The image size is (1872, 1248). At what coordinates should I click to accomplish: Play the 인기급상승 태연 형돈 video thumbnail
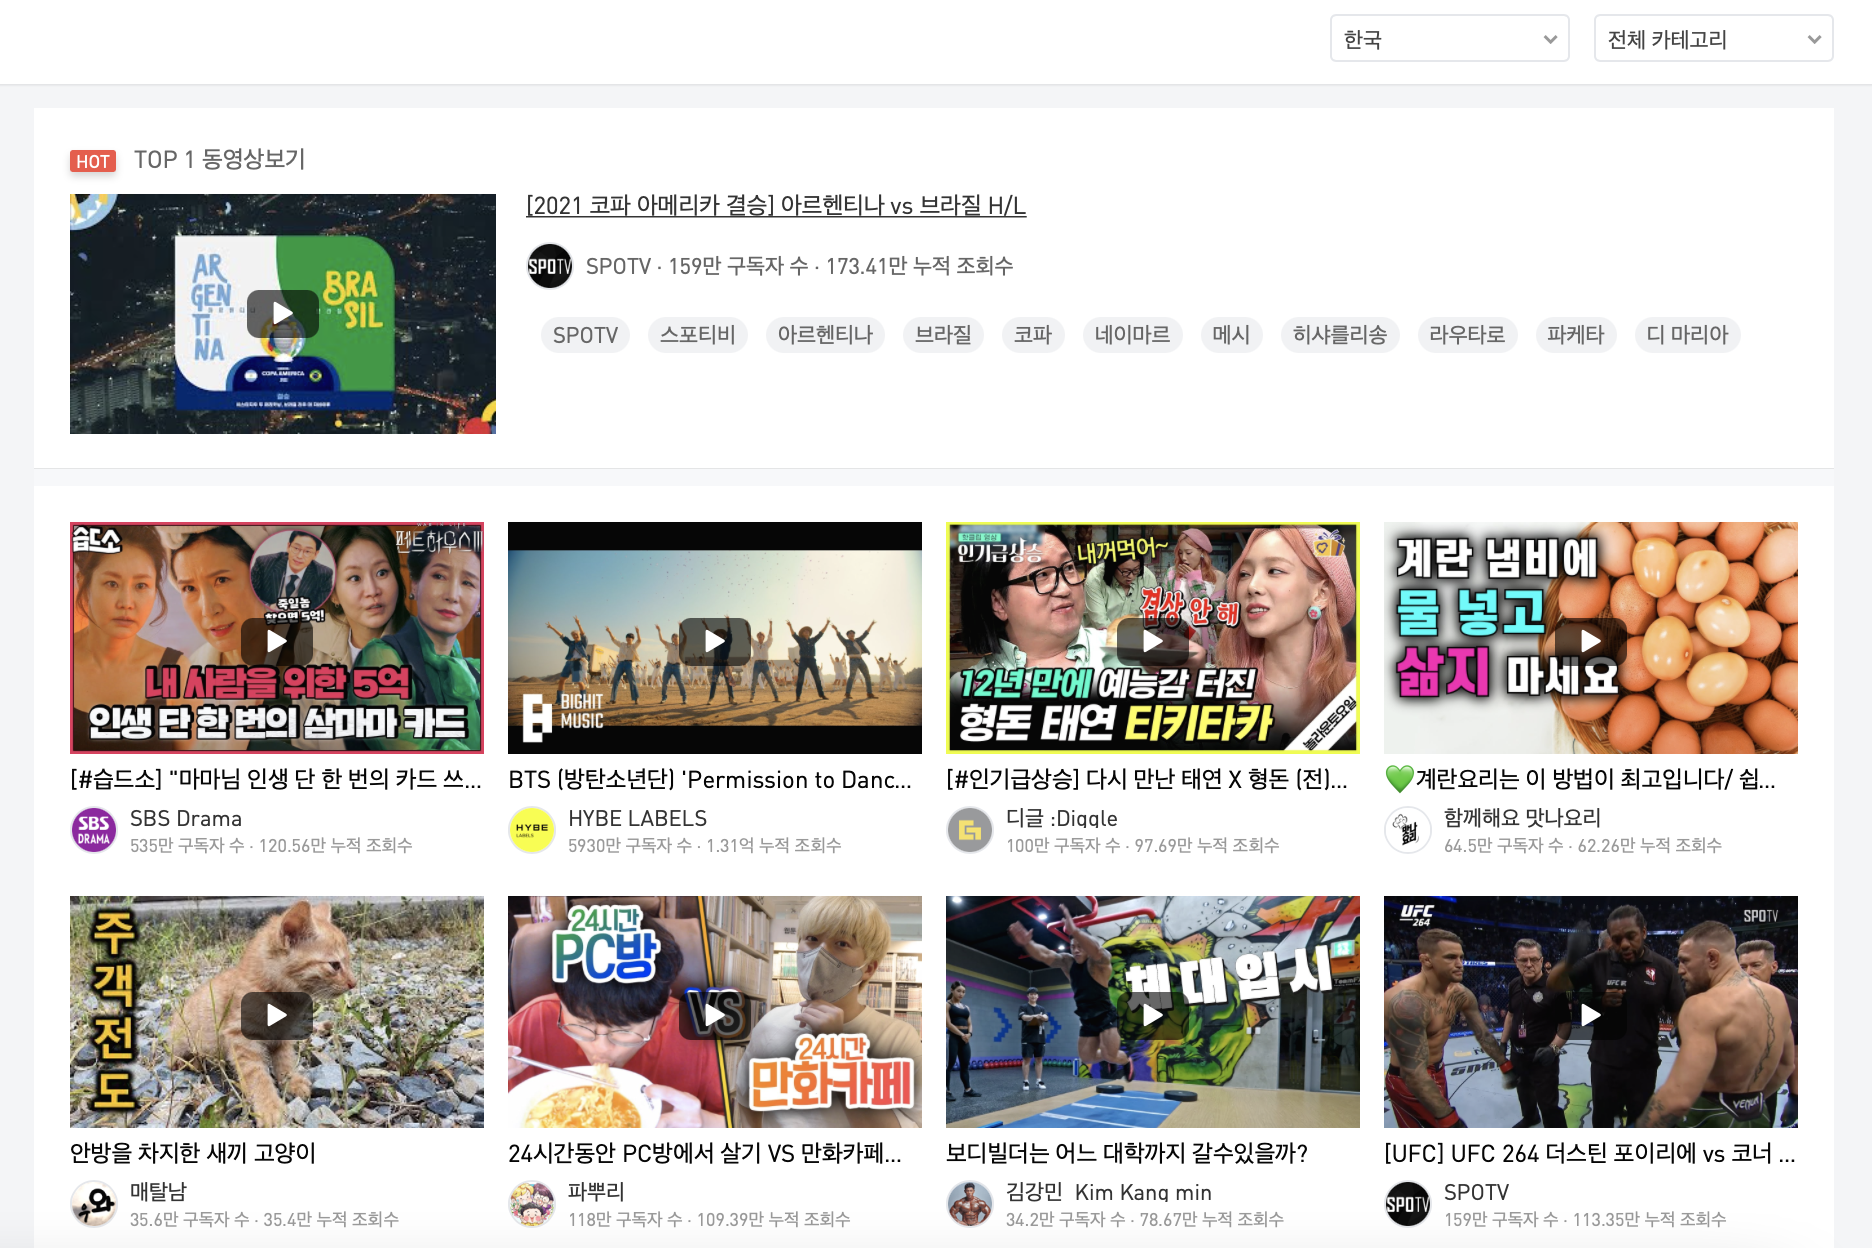(x=1153, y=638)
